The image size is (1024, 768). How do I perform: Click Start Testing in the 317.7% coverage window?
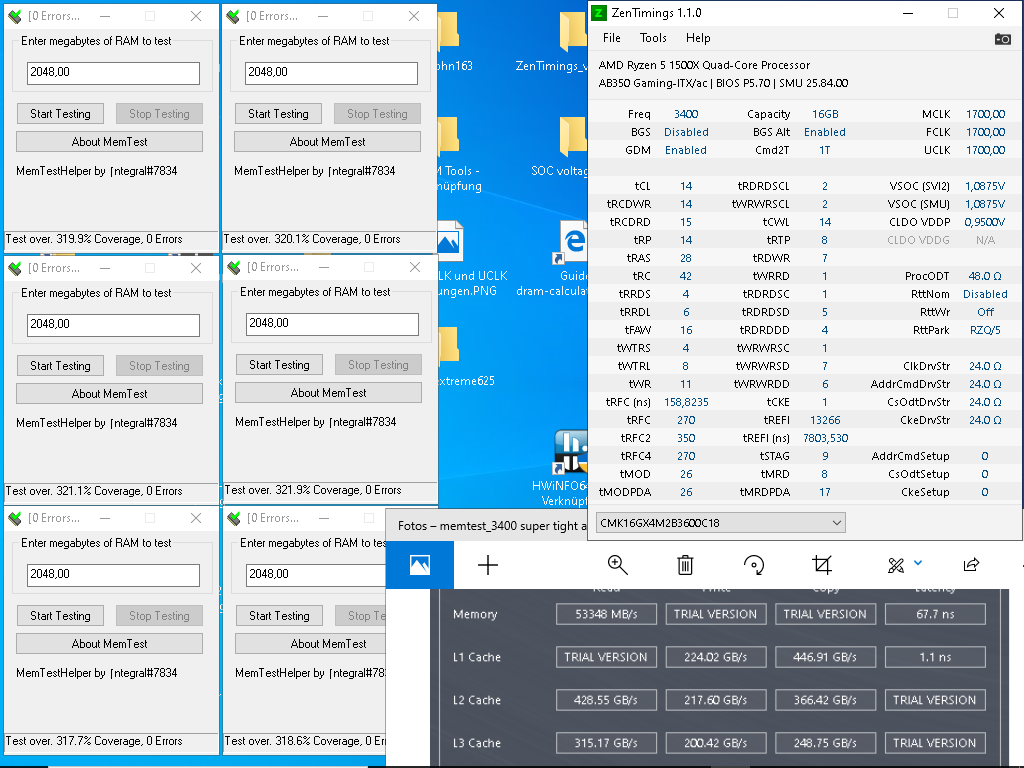coord(60,616)
